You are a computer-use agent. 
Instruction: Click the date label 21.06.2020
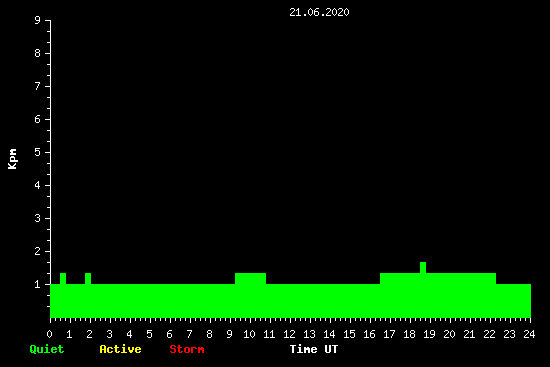319,12
